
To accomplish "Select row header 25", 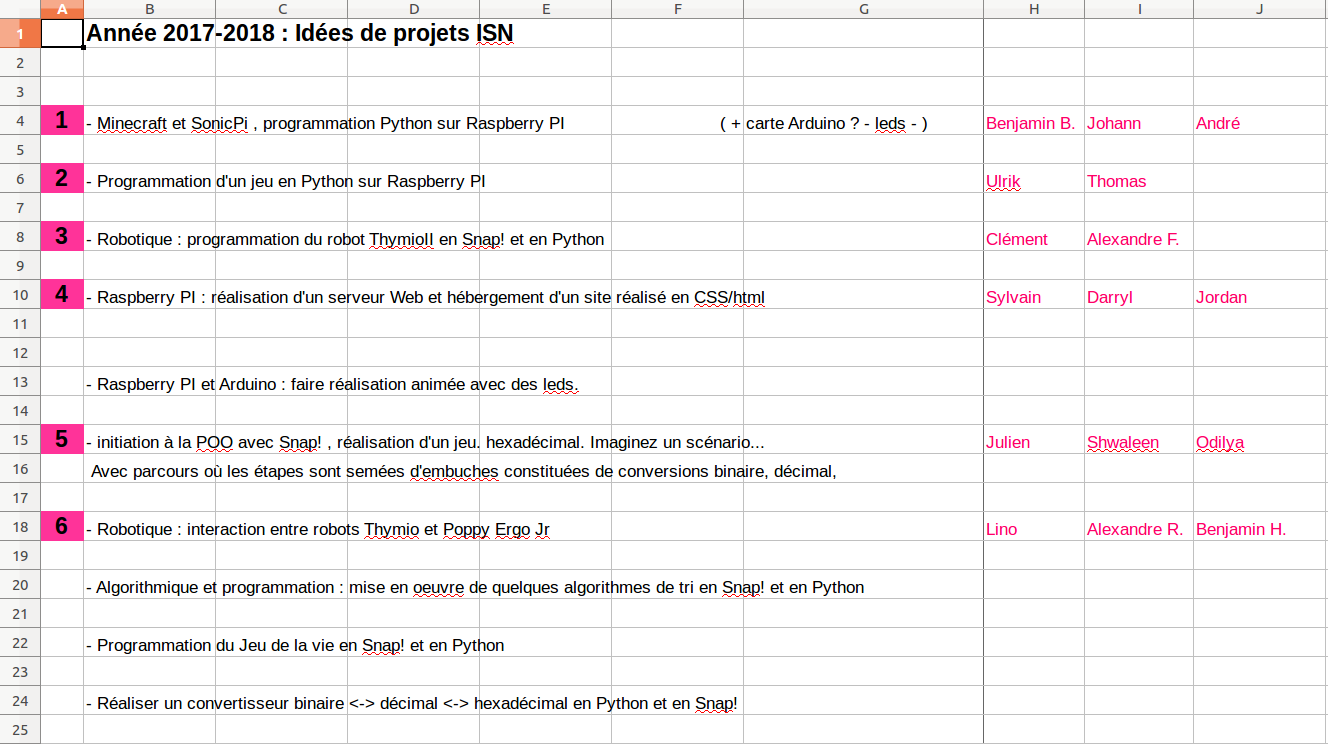I will (x=20, y=731).
